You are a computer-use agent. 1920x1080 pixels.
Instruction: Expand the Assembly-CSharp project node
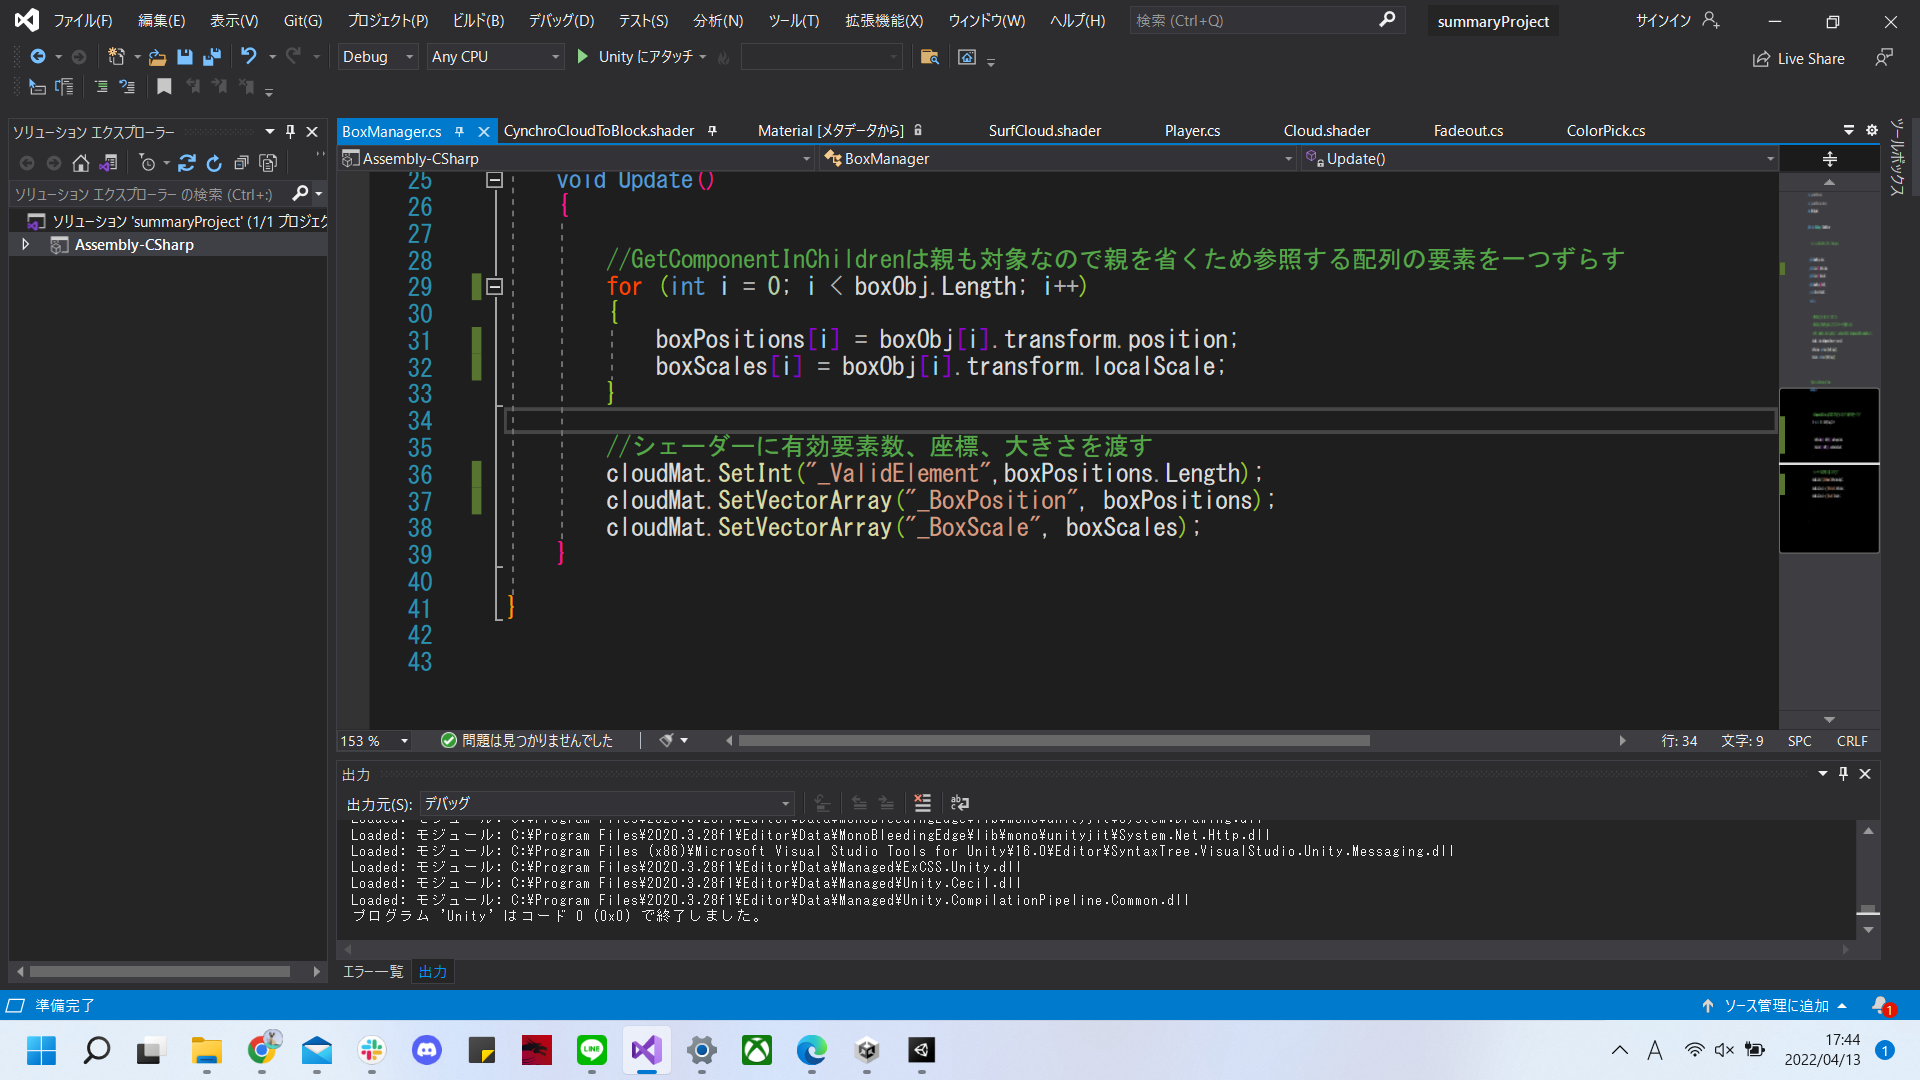pos(25,244)
